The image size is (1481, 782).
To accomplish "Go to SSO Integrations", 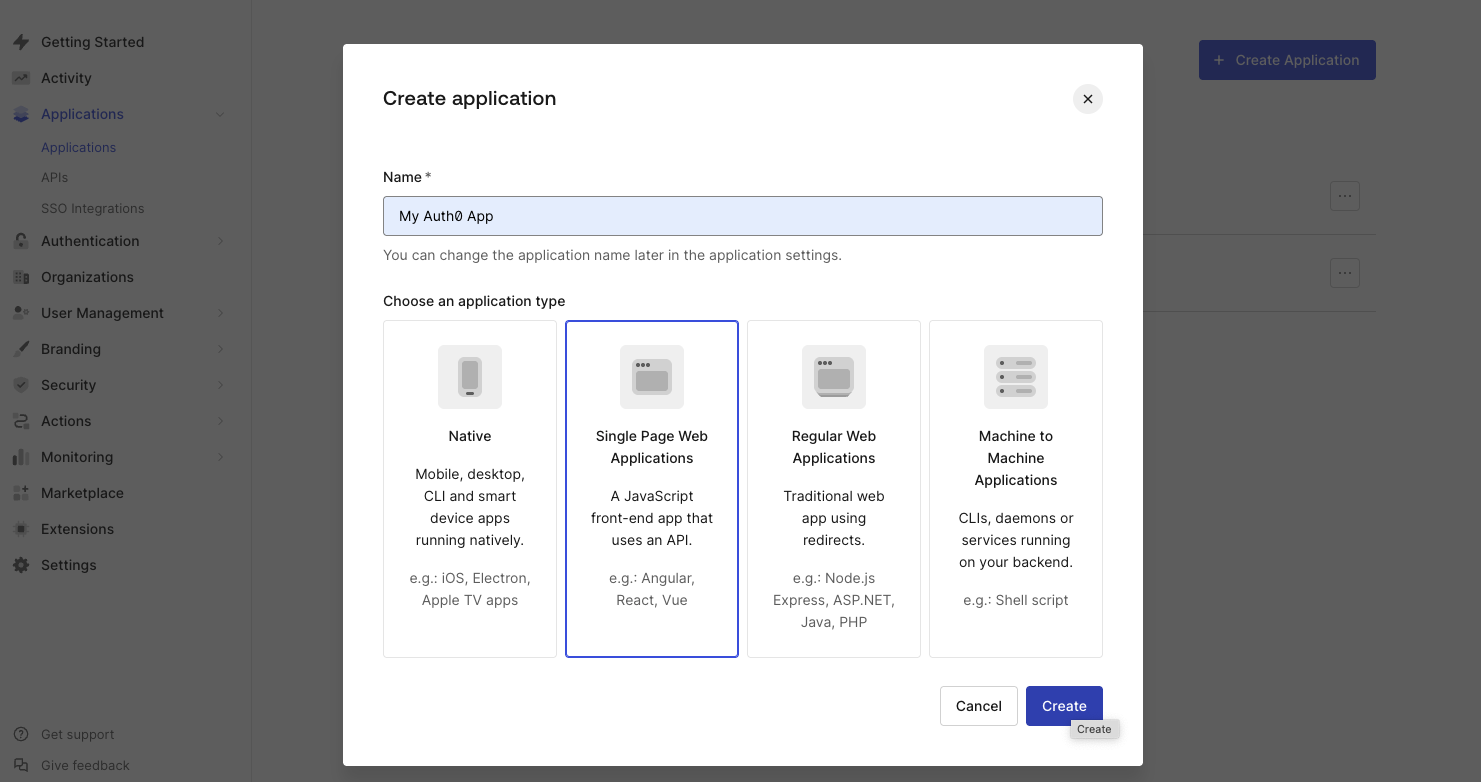I will click(x=90, y=207).
